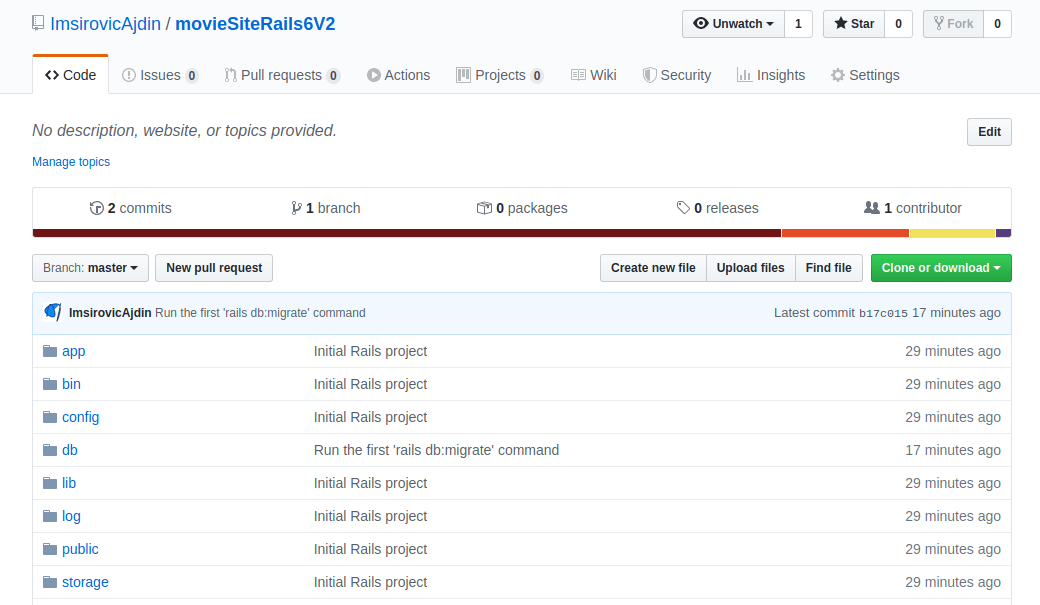Switch to the Issues tab
The image size is (1040, 605).
160,75
